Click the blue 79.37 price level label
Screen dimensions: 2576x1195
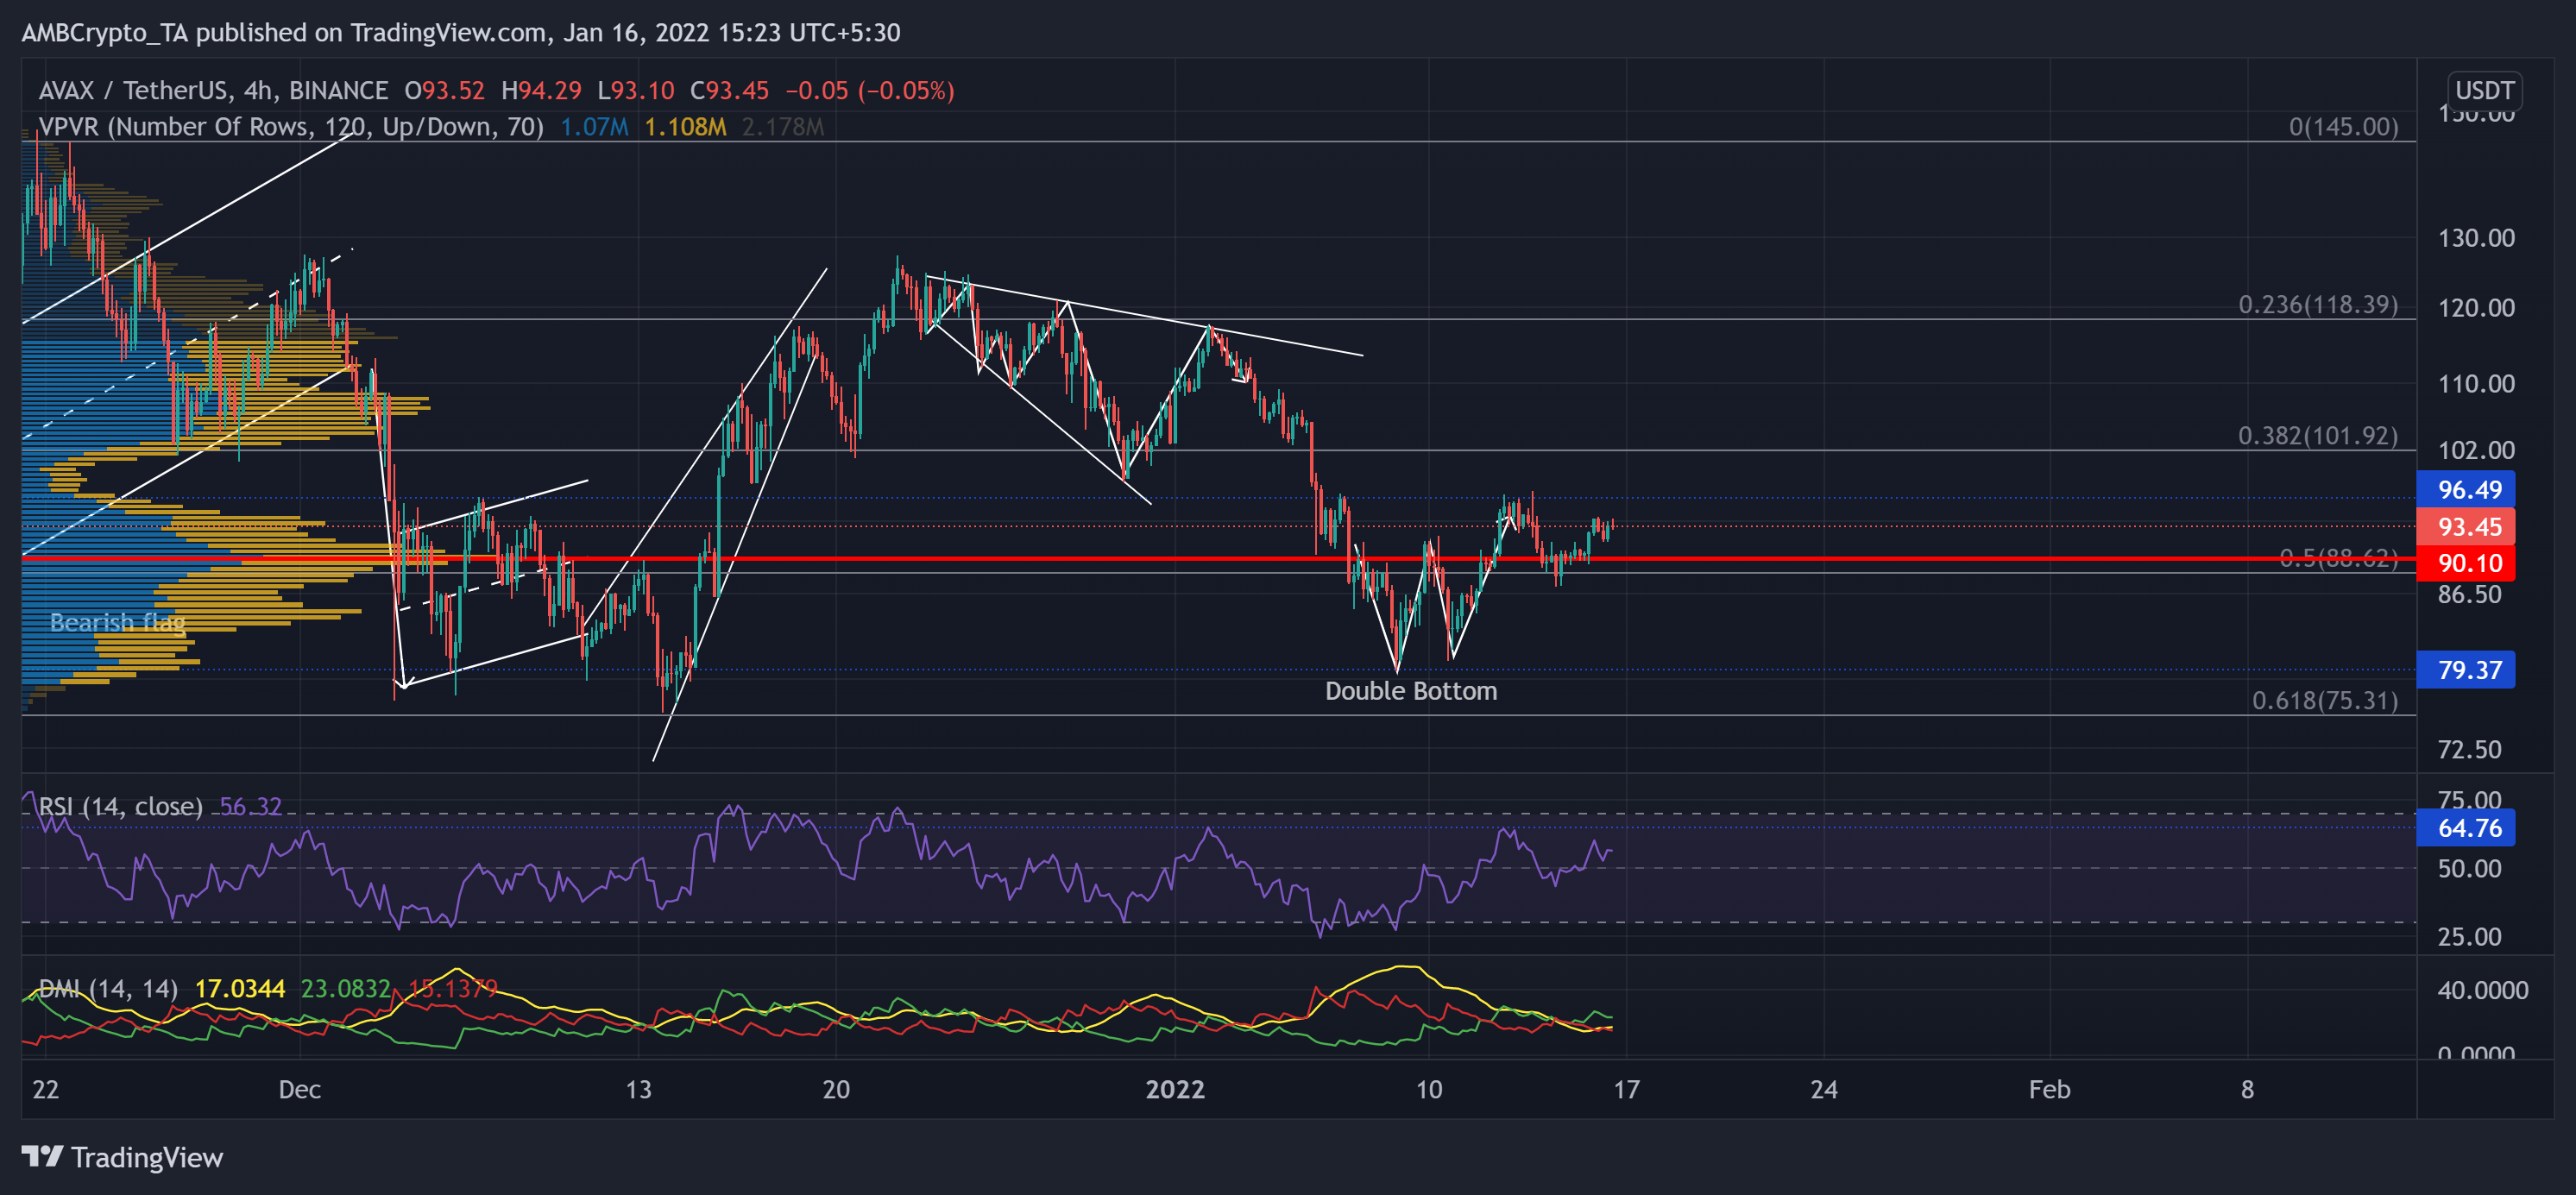(2467, 670)
